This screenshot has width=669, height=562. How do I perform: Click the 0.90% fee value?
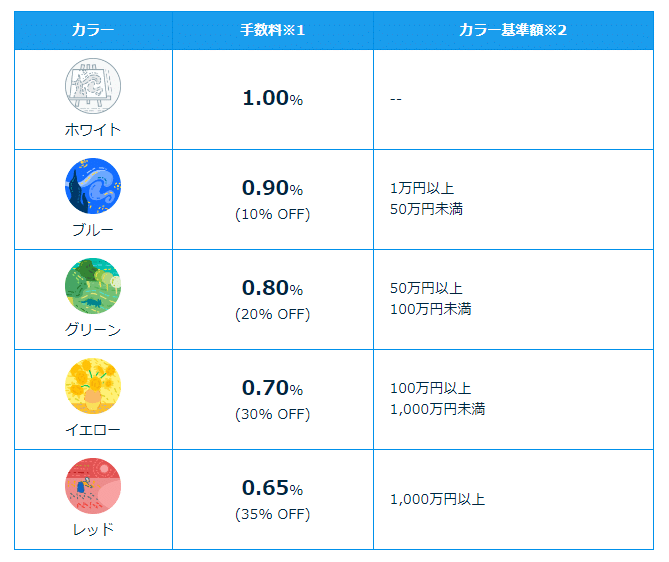(x=273, y=188)
